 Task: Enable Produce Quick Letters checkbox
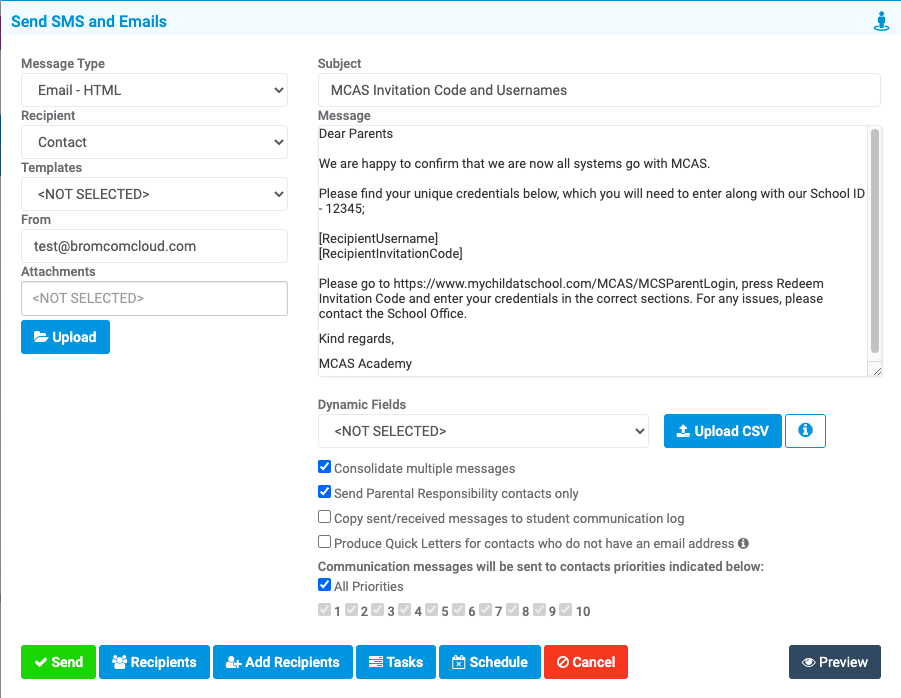(325, 542)
